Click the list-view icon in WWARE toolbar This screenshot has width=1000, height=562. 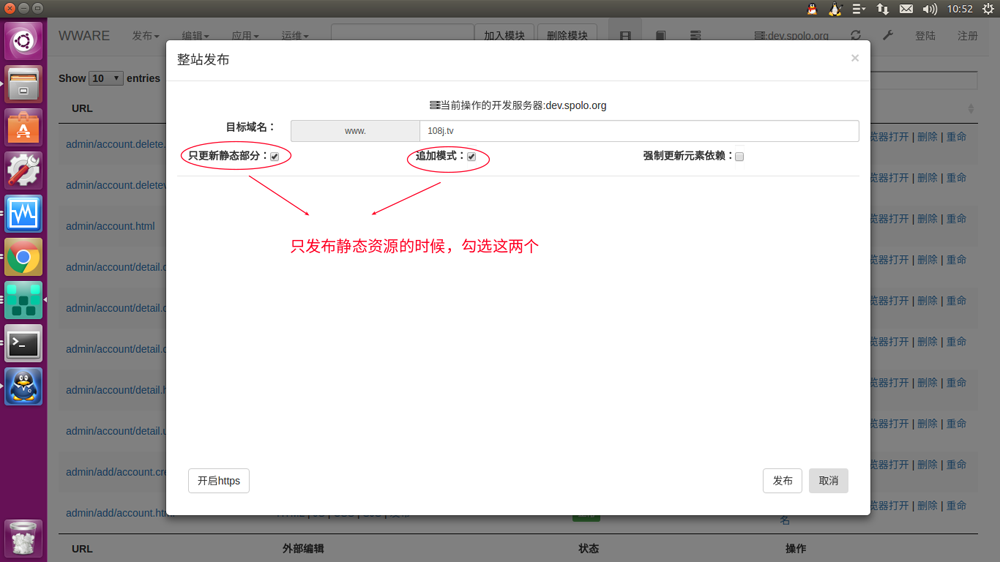pyautogui.click(x=696, y=36)
